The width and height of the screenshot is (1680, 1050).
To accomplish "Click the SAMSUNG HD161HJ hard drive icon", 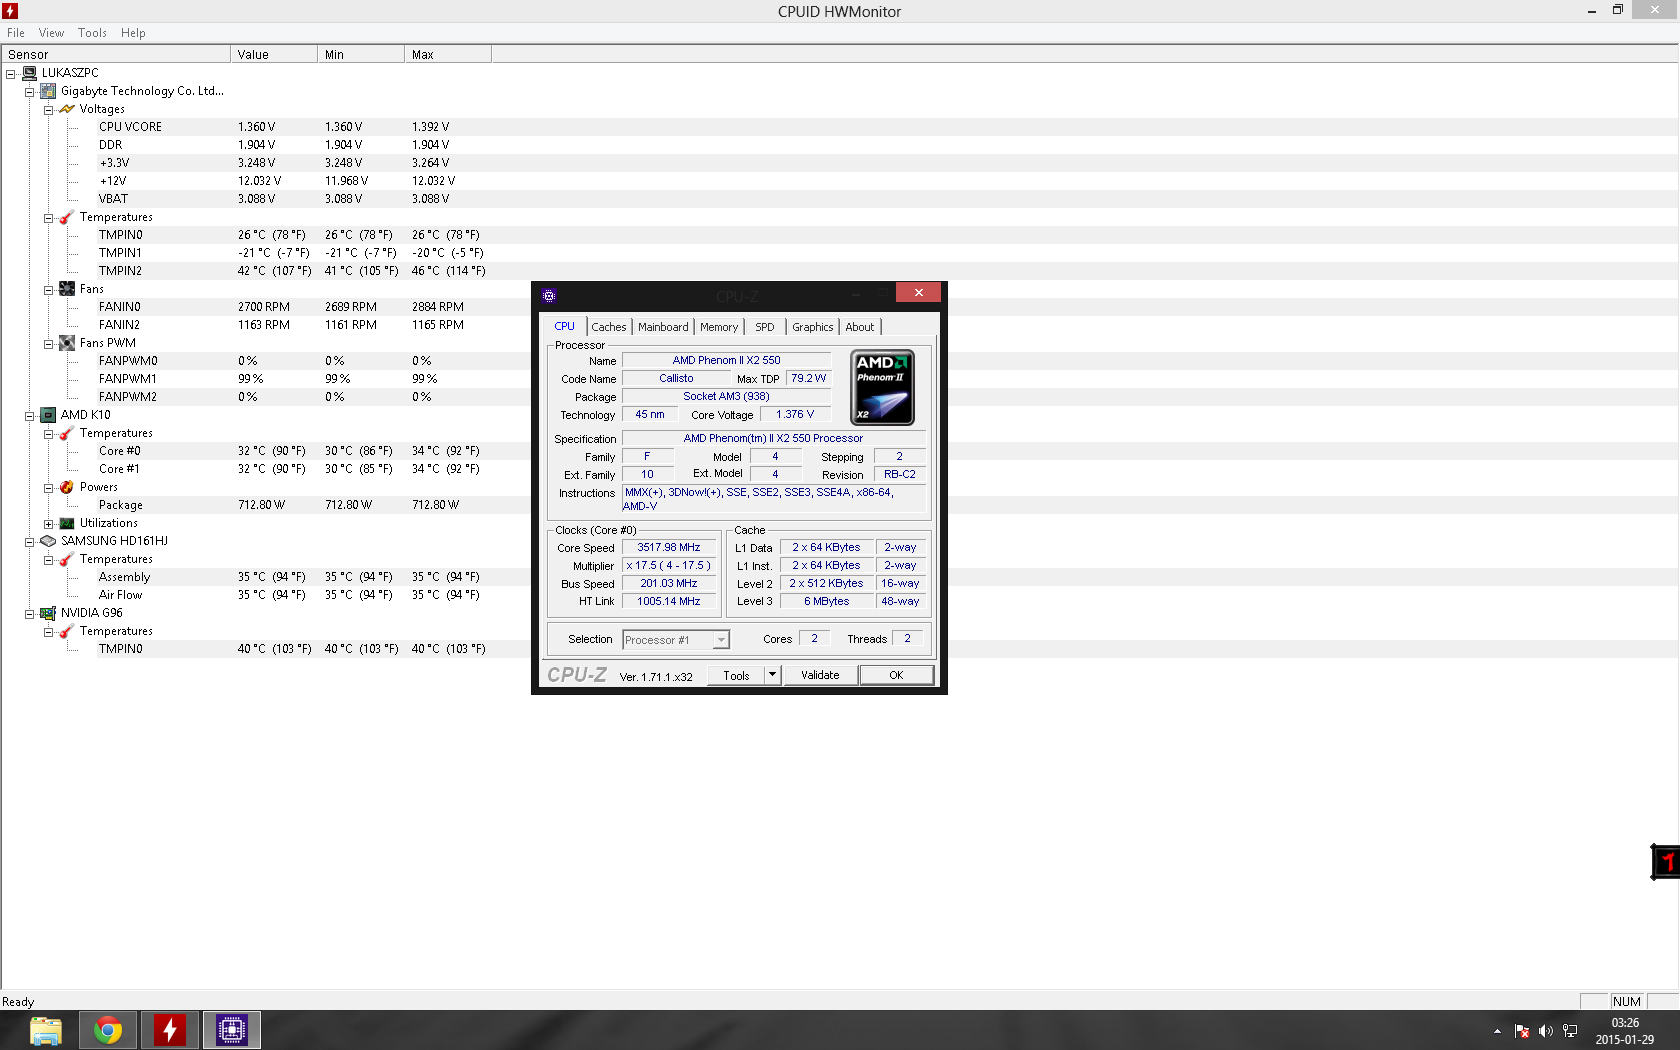I will tap(48, 541).
